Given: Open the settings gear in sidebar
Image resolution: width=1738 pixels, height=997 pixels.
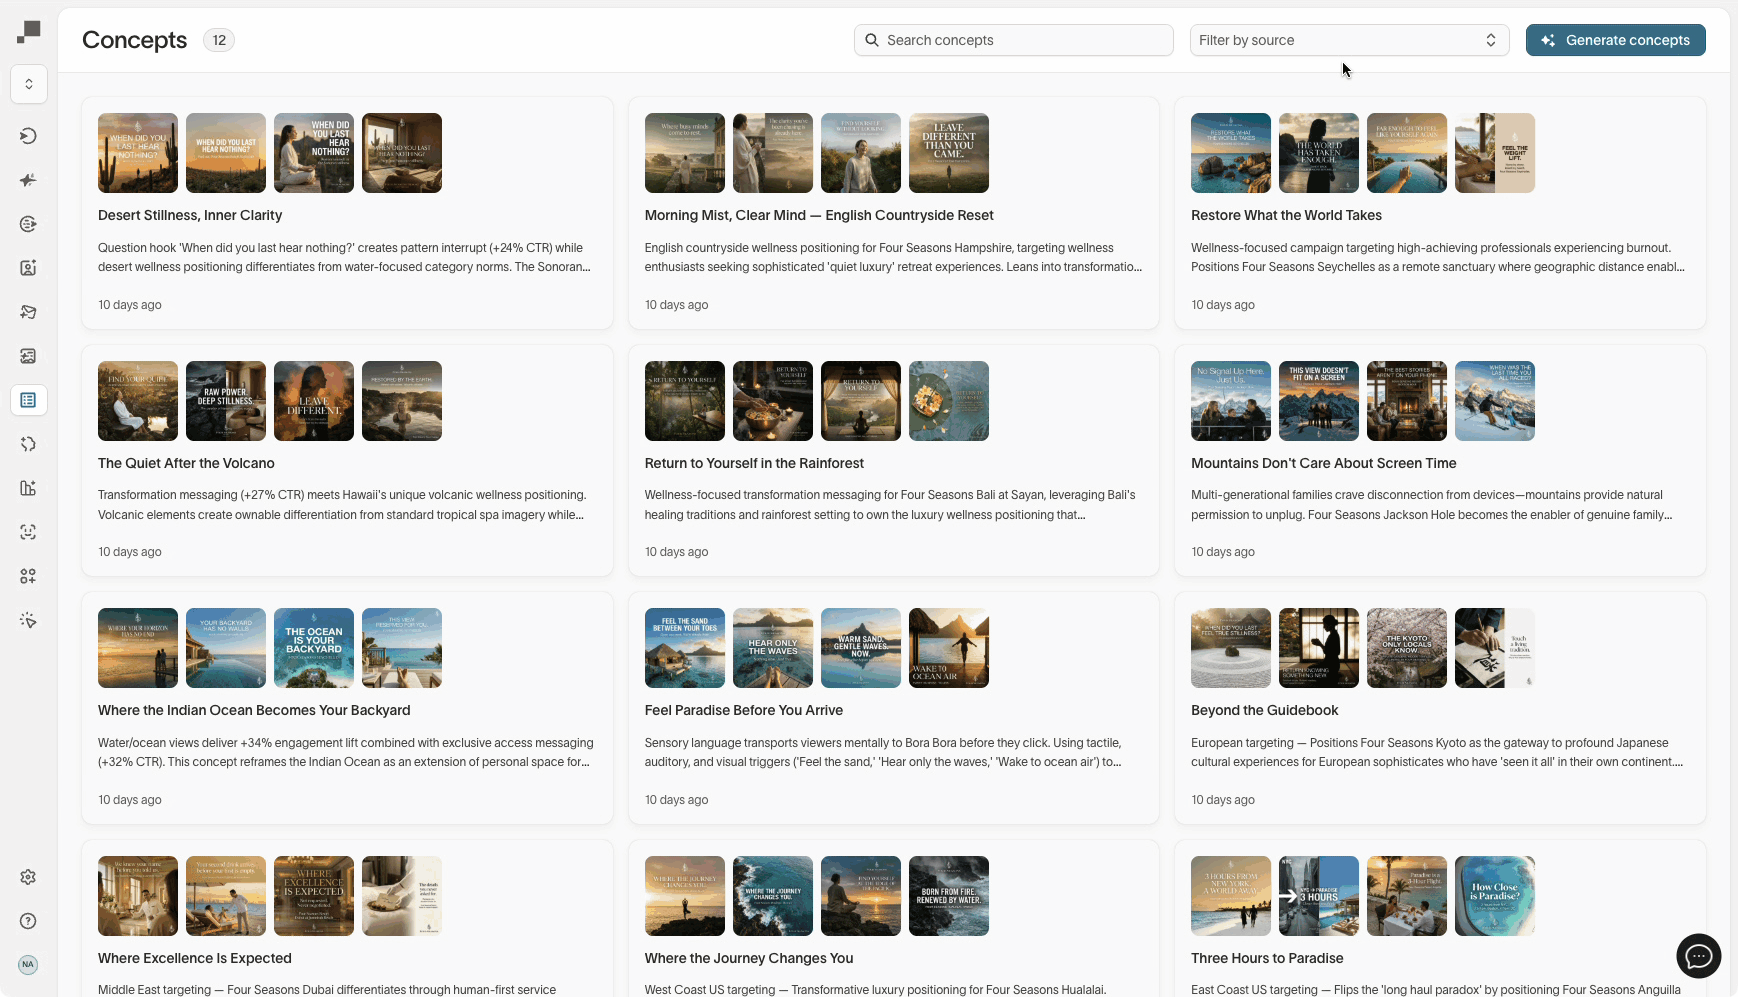Looking at the screenshot, I should [x=28, y=877].
